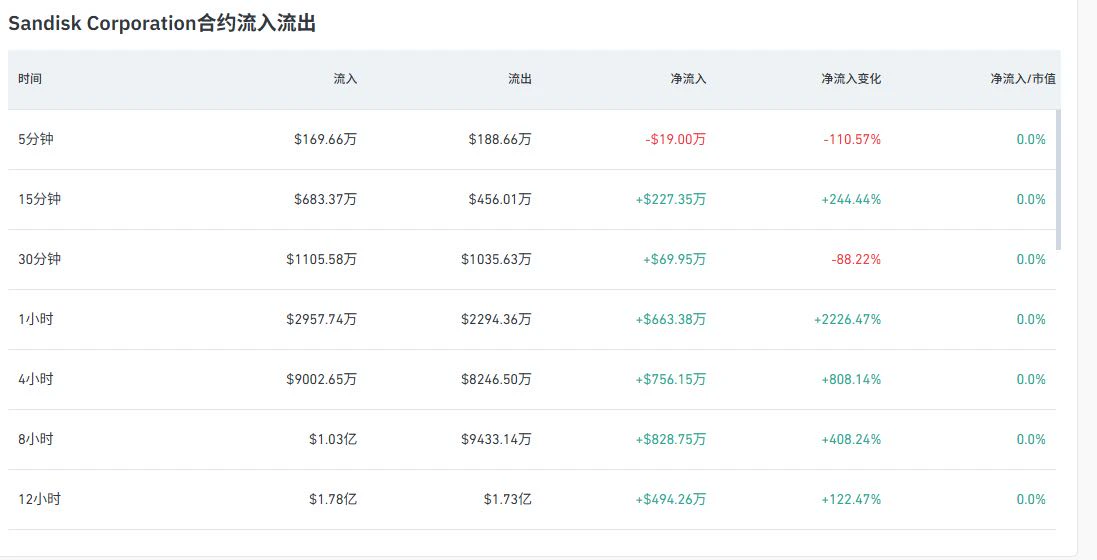
Task: Click outflow value $188.66万
Action: click(x=500, y=139)
